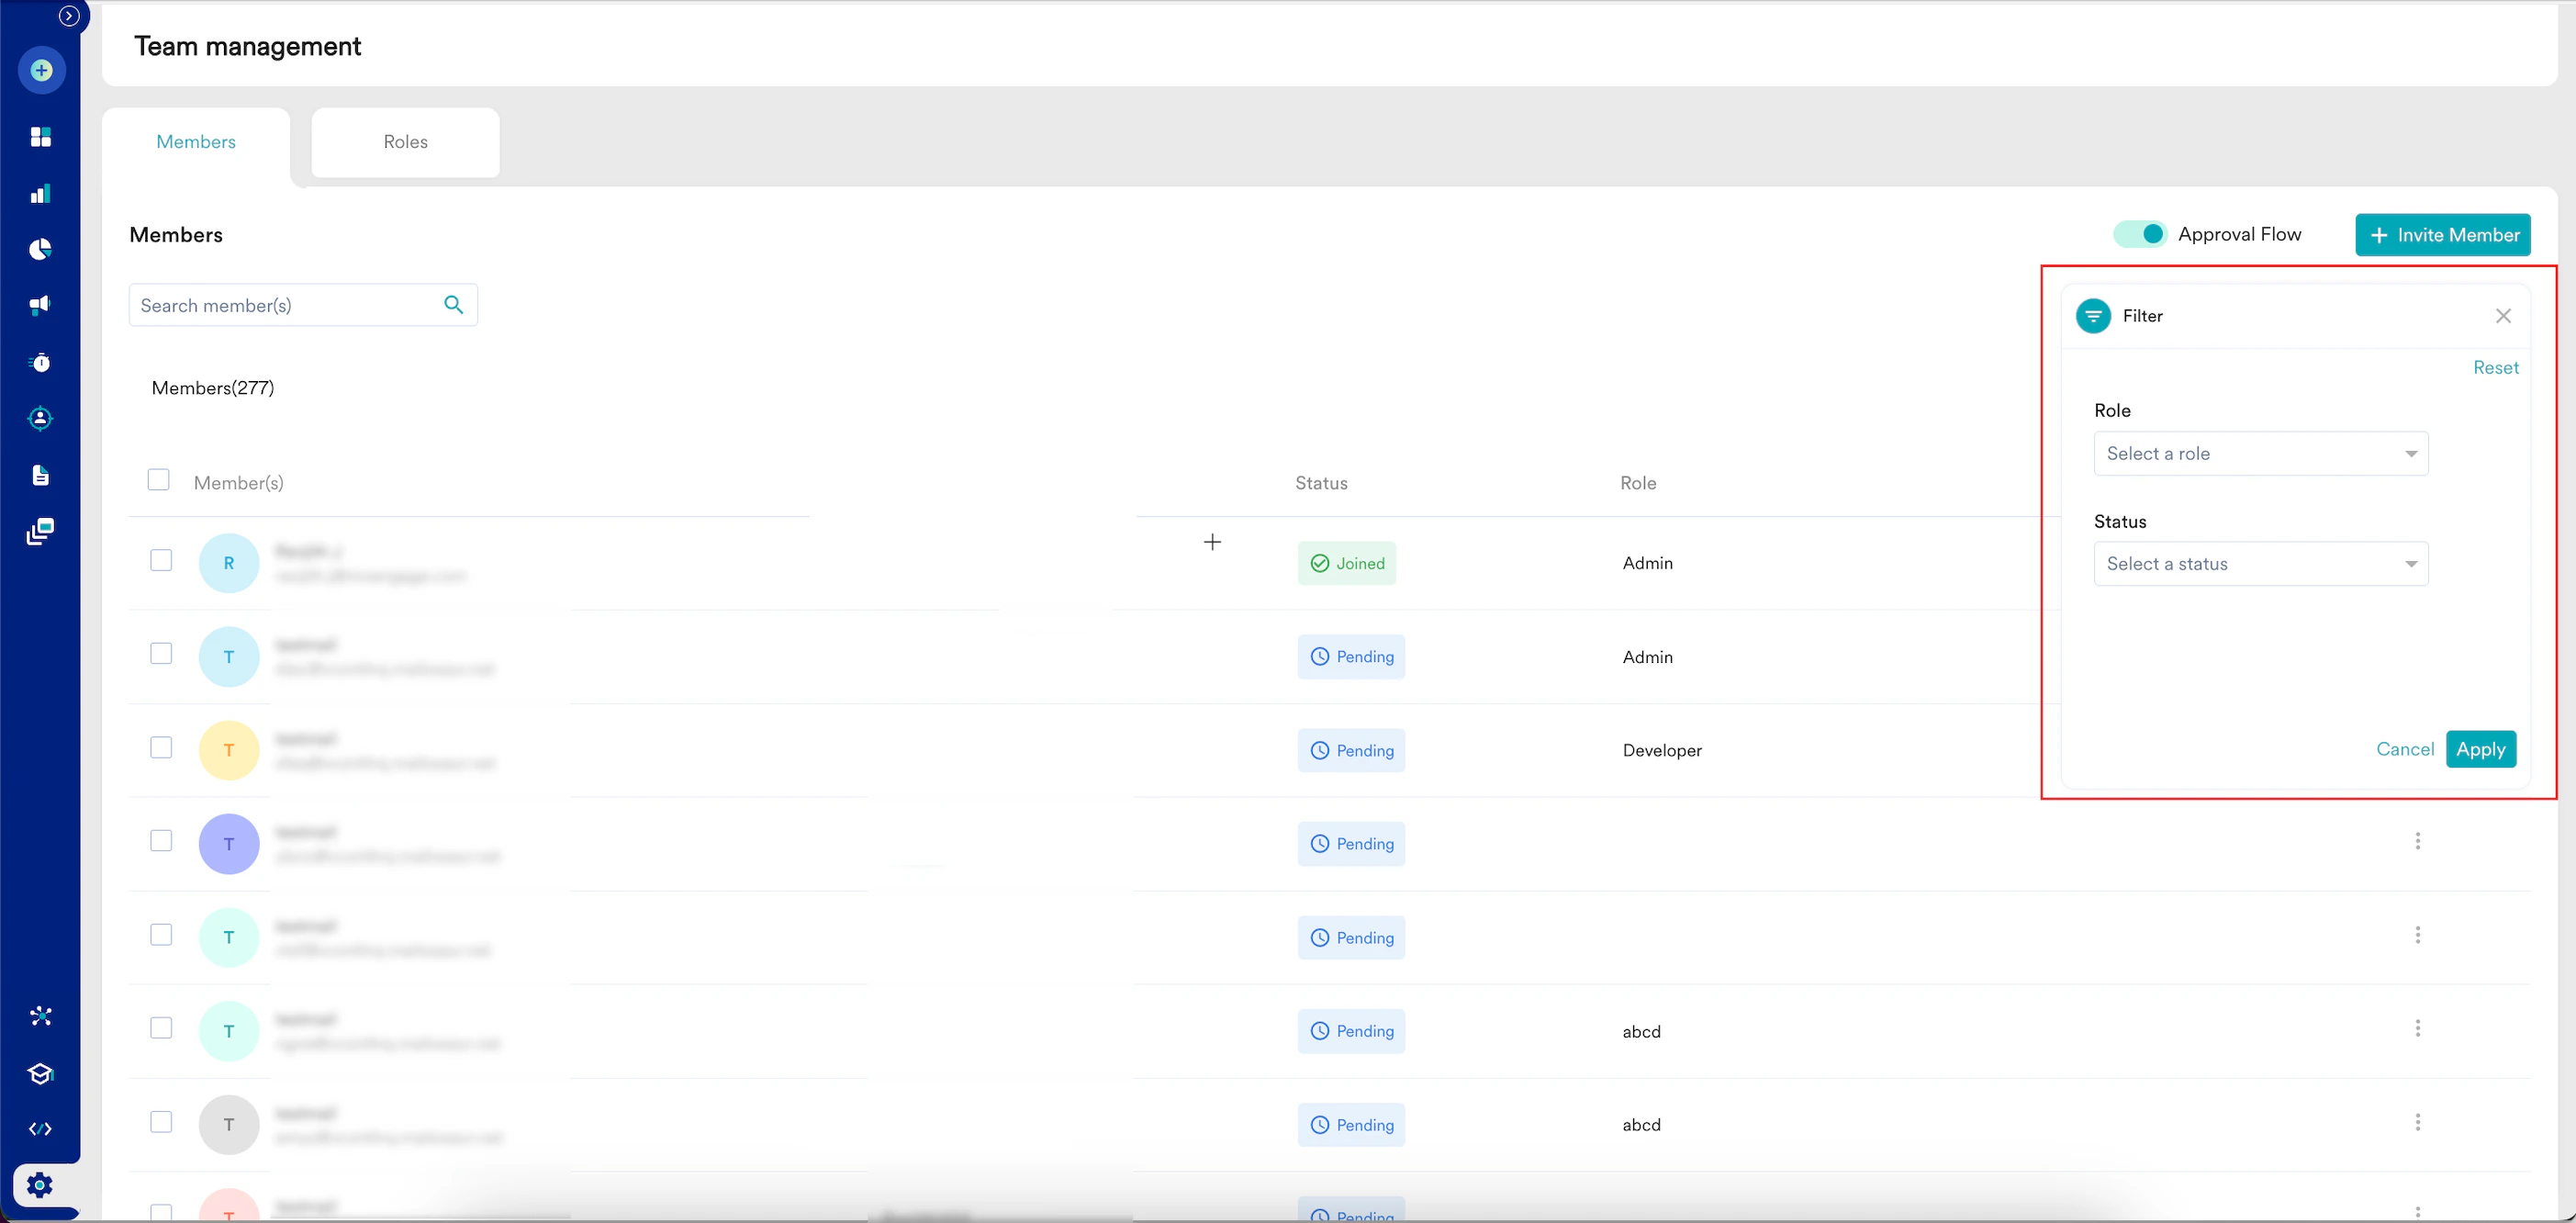Viewport: 2576px width, 1223px height.
Task: Click the plus create button in sidebar
Action: 41,71
